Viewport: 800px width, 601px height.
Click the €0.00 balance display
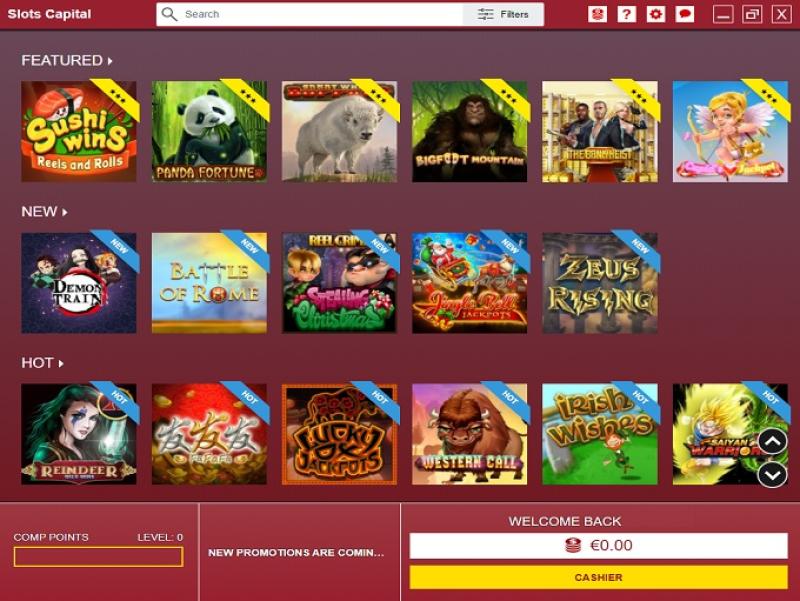598,546
